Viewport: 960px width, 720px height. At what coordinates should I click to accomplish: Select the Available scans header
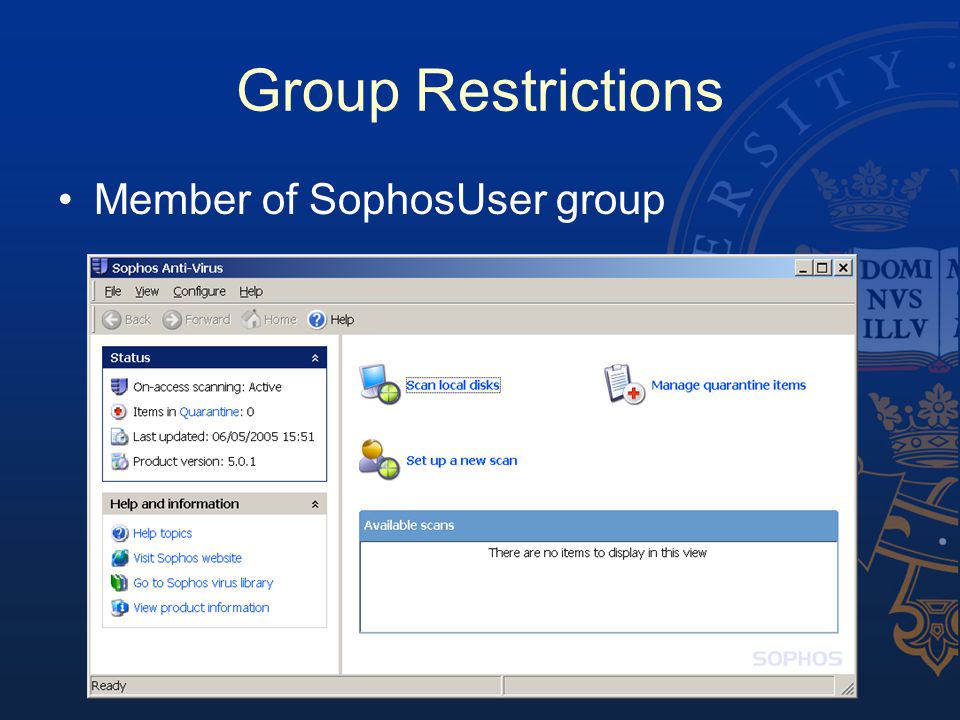pyautogui.click(x=598, y=525)
